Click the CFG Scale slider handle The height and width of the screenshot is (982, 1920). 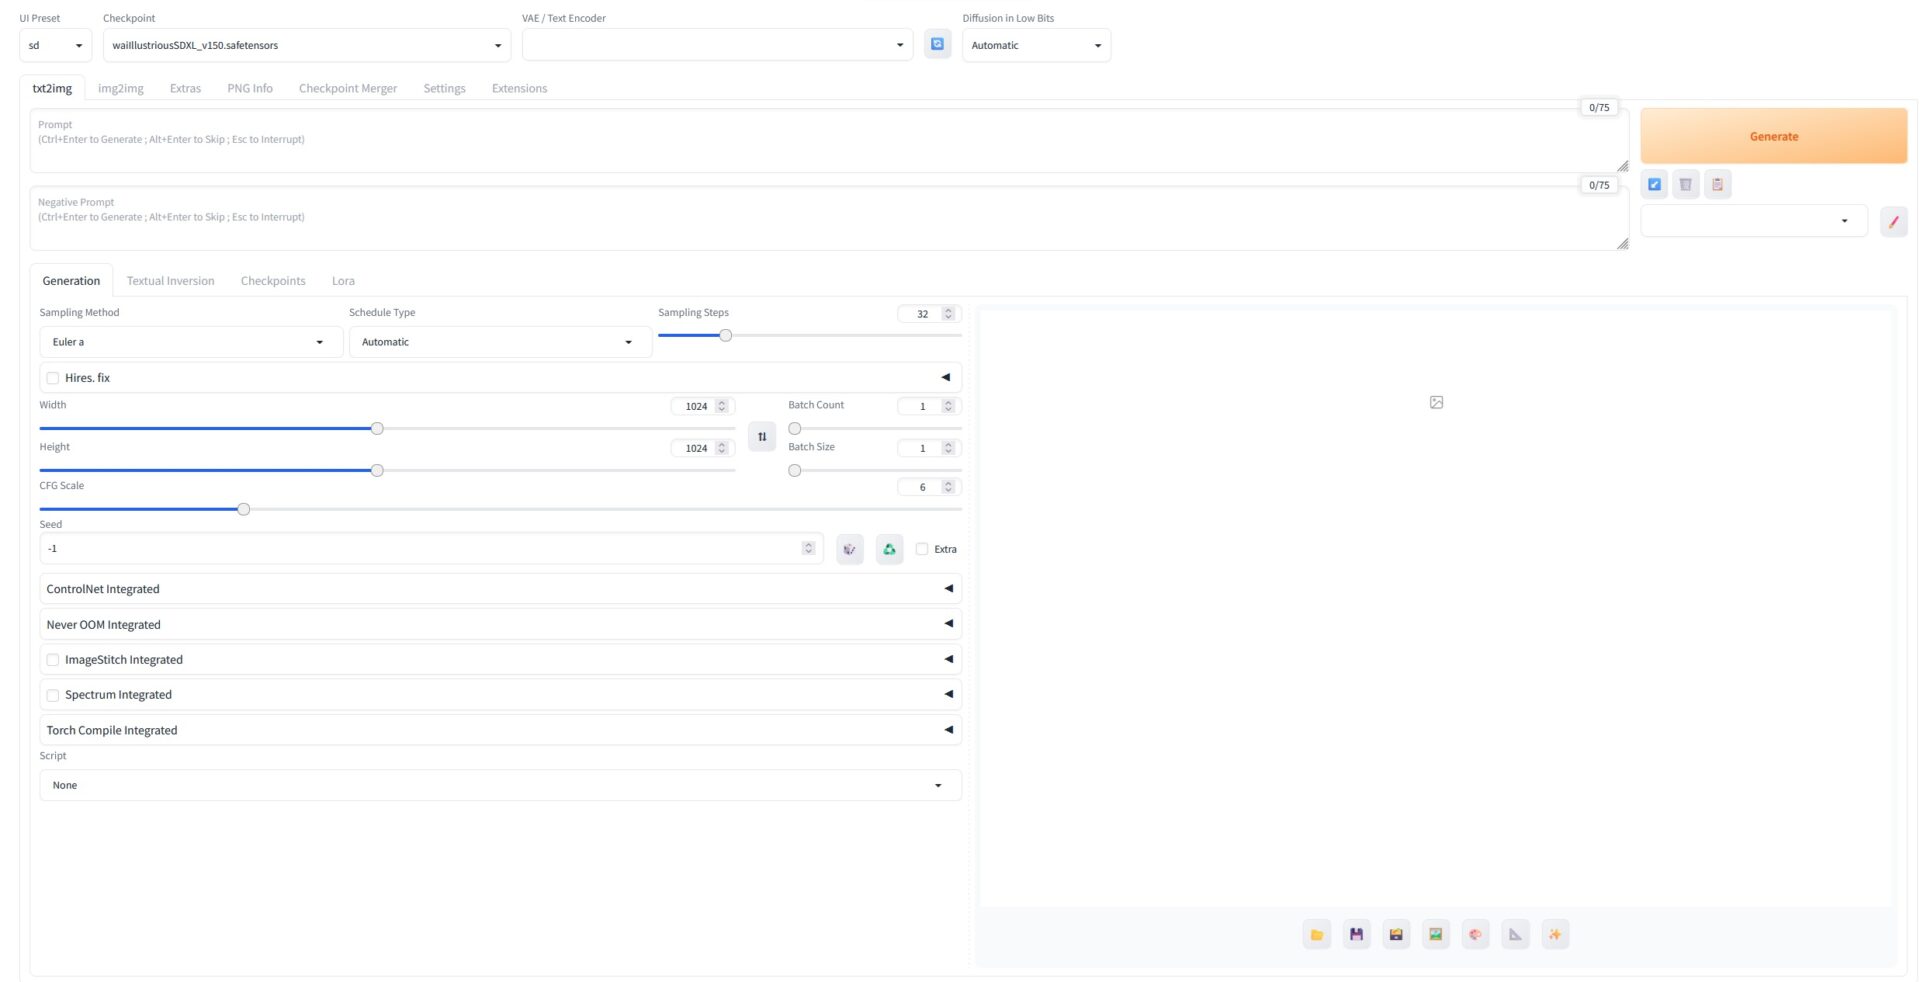(x=243, y=510)
